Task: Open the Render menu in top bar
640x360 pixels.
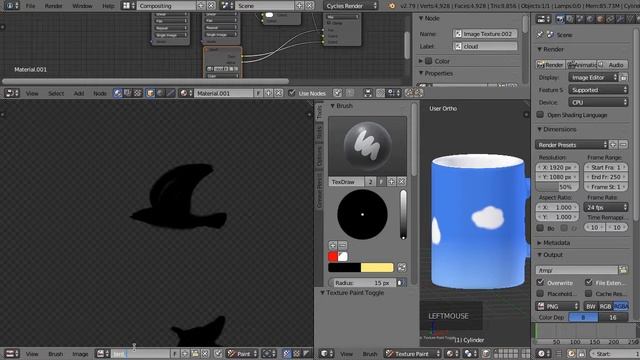Action: (53, 6)
